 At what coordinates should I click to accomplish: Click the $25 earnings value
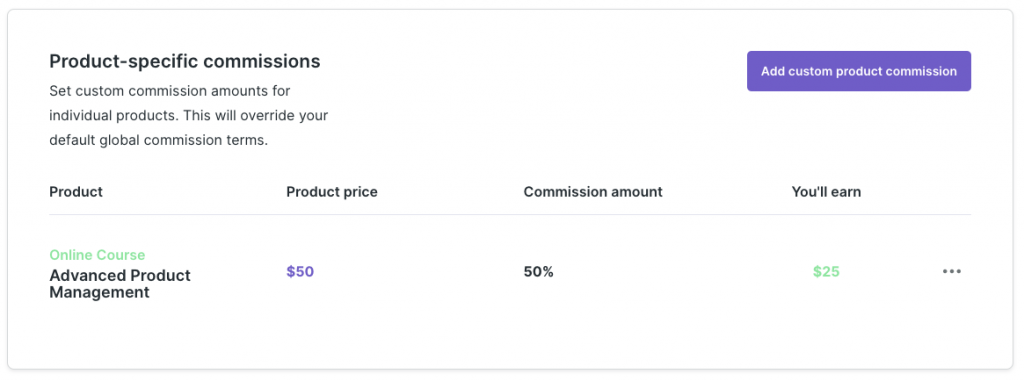(x=826, y=272)
